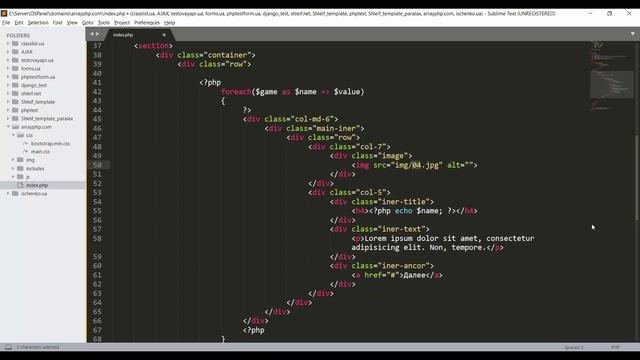640x360 pixels.
Task: Expand the AJAX folder
Action: 8,52
